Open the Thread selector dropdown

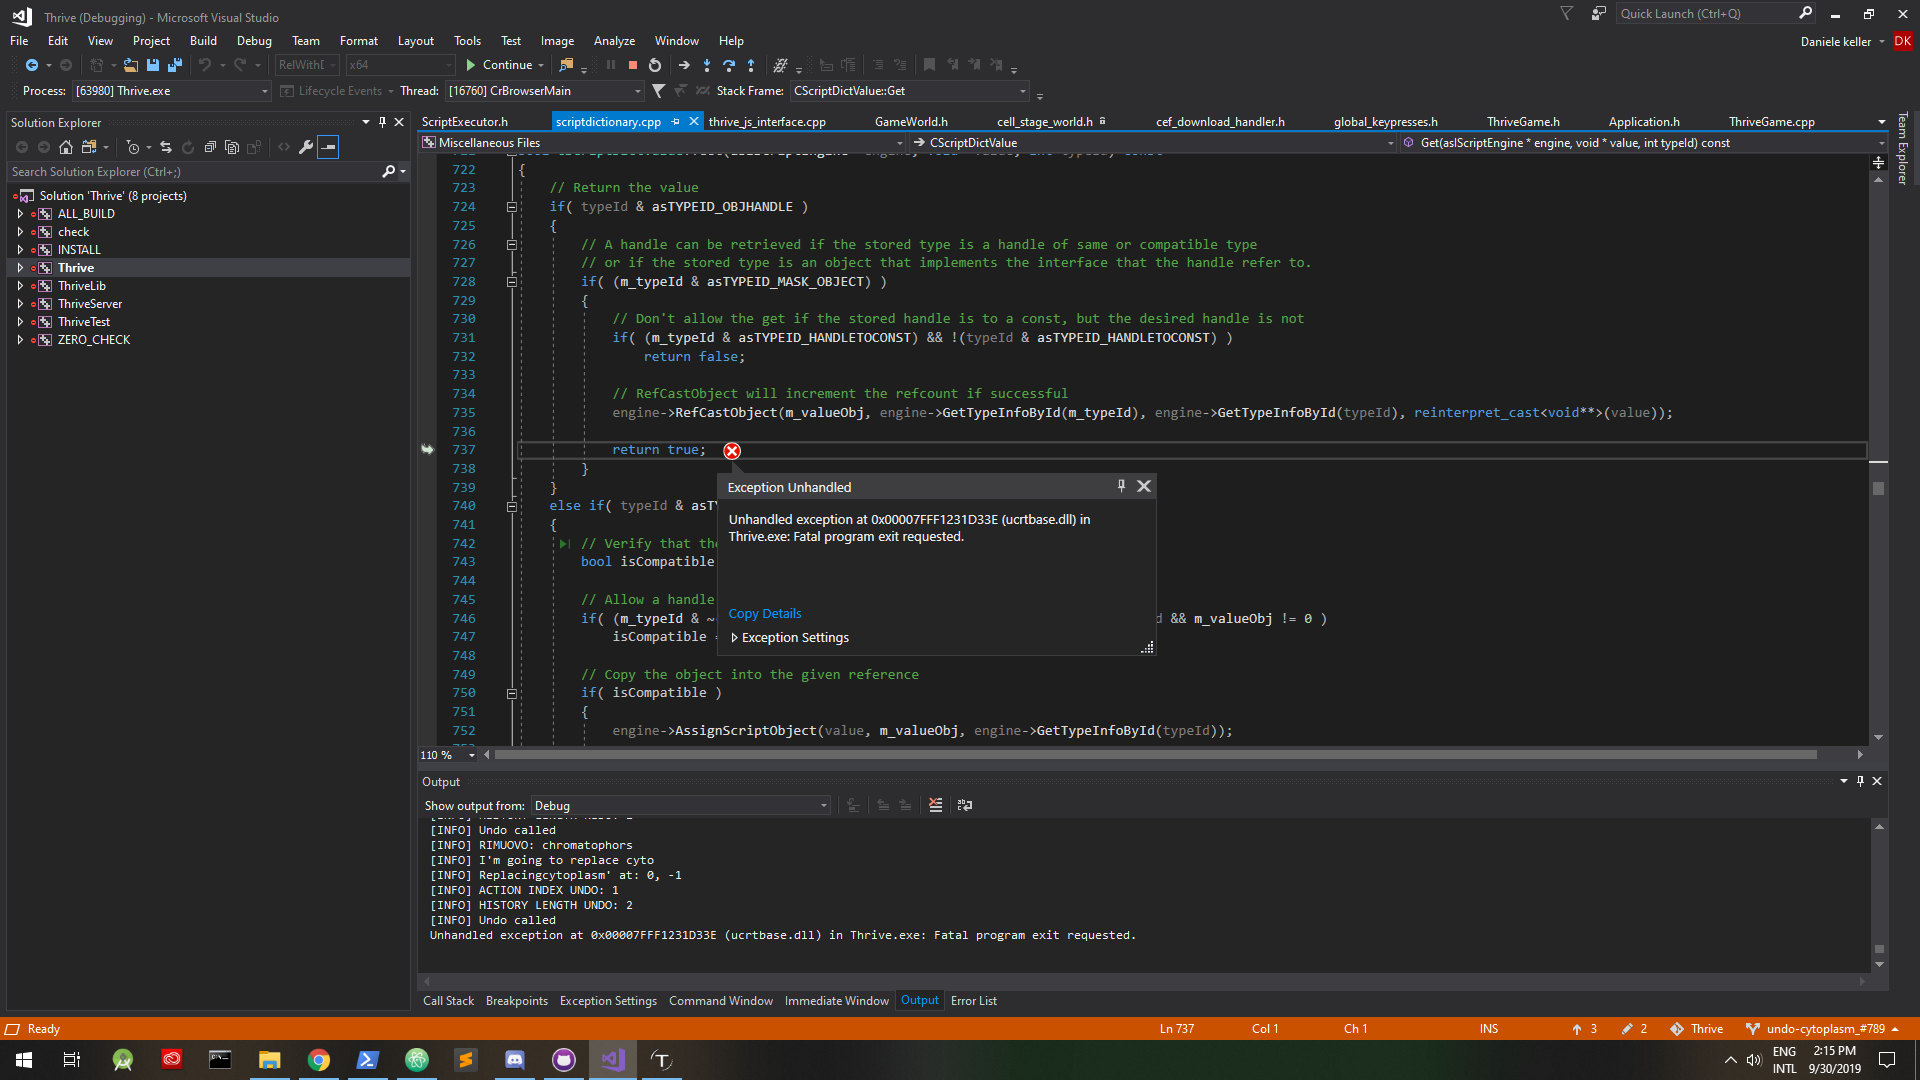coord(637,91)
